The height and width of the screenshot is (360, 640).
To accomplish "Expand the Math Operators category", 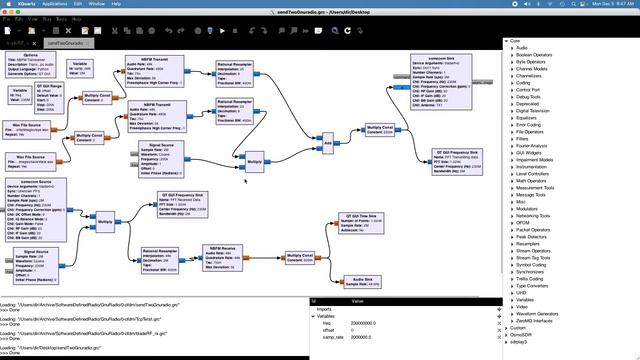I will coord(512,181).
